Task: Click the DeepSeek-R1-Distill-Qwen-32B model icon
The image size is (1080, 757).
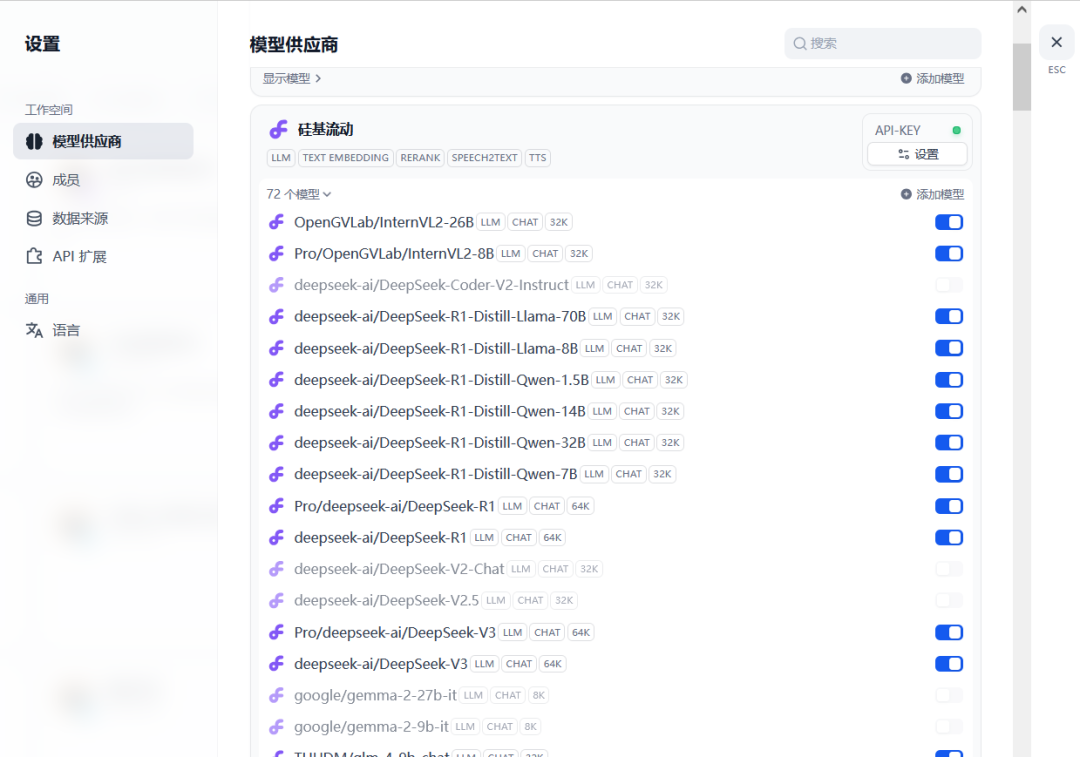Action: tap(276, 442)
